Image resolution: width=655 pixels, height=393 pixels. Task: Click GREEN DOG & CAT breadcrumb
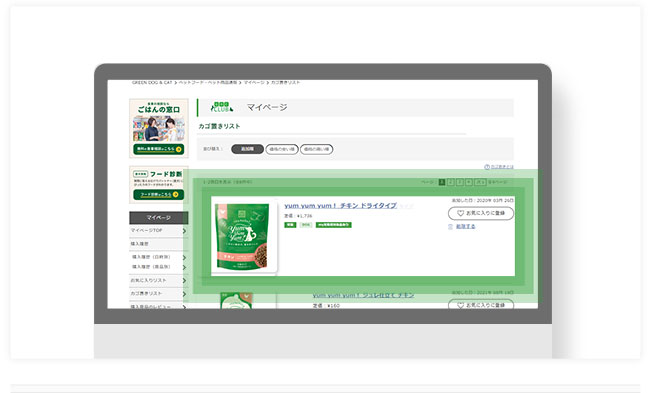[152, 83]
